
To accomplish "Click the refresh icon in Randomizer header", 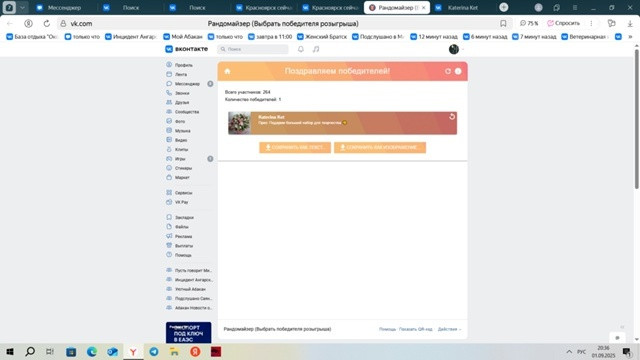I will click(448, 71).
